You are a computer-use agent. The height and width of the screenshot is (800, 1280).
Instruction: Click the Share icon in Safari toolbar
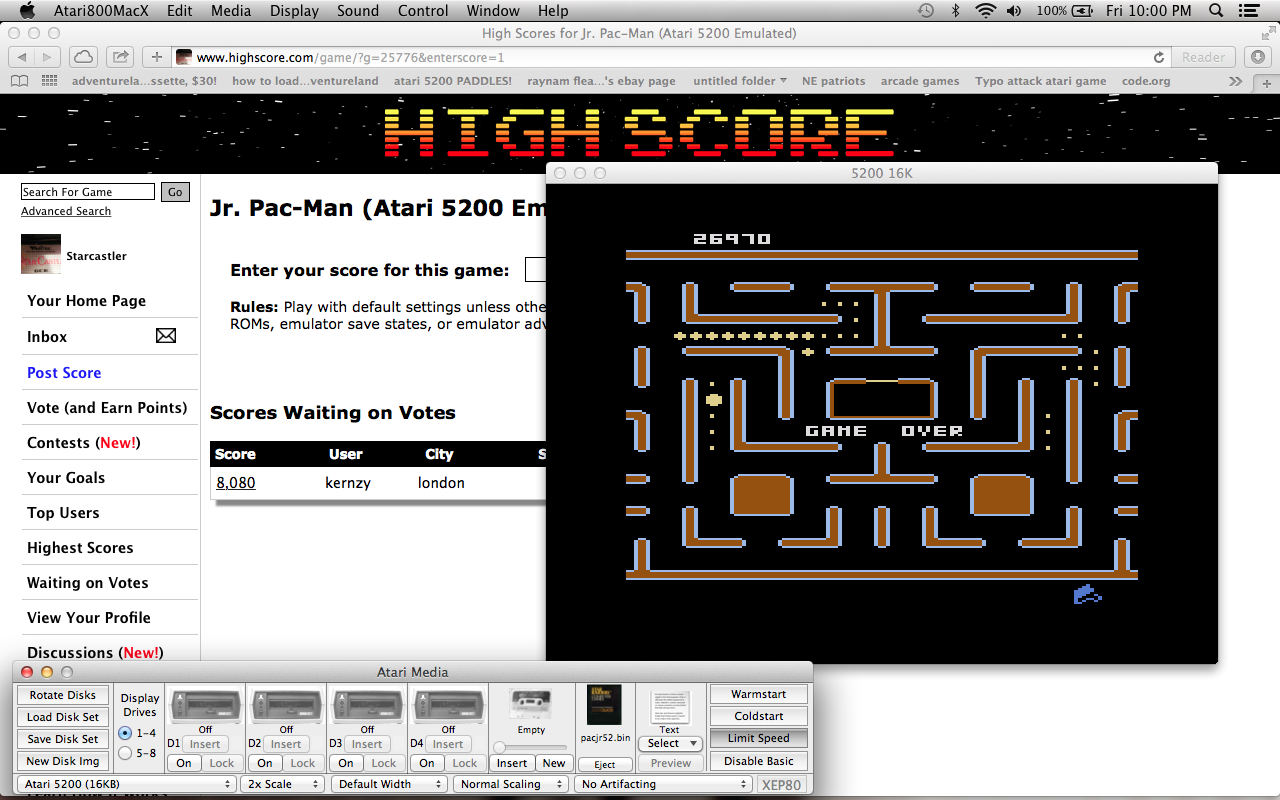[x=120, y=57]
